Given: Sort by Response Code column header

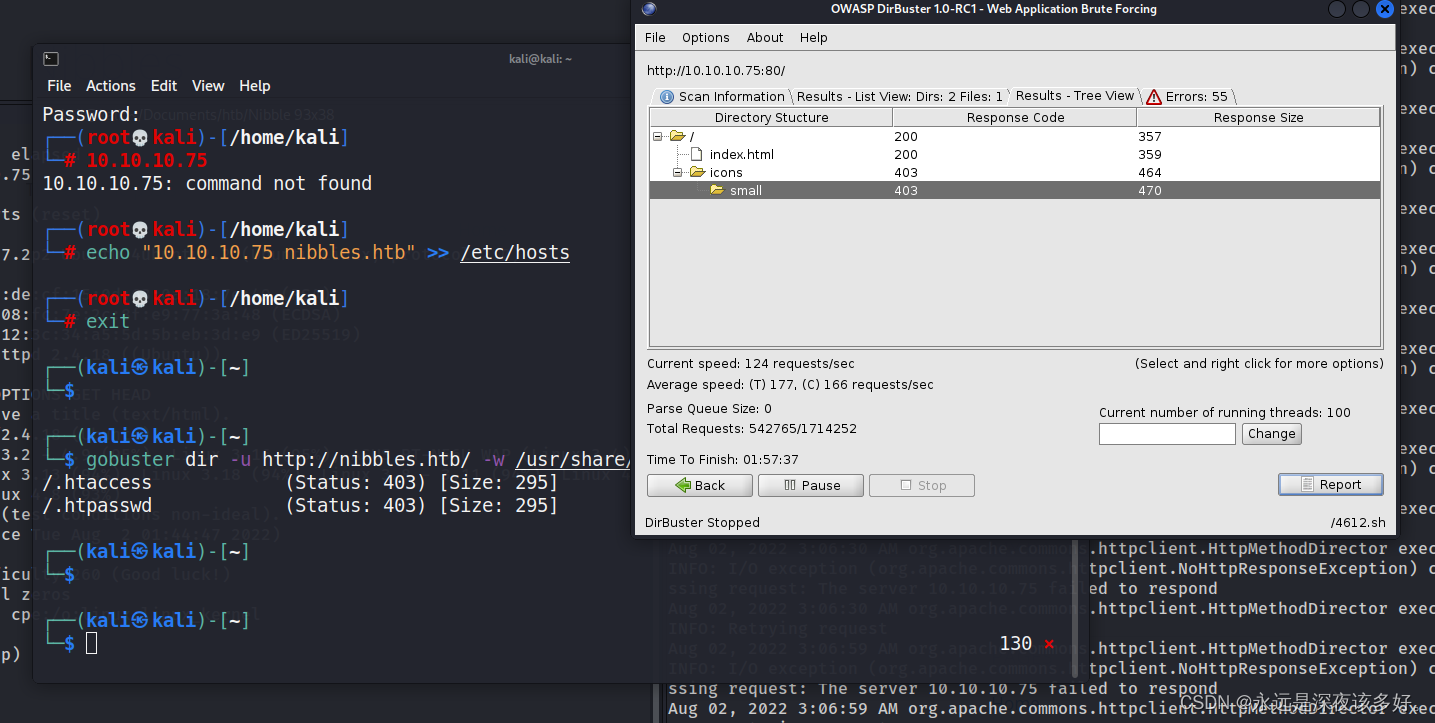Looking at the screenshot, I should point(1015,118).
